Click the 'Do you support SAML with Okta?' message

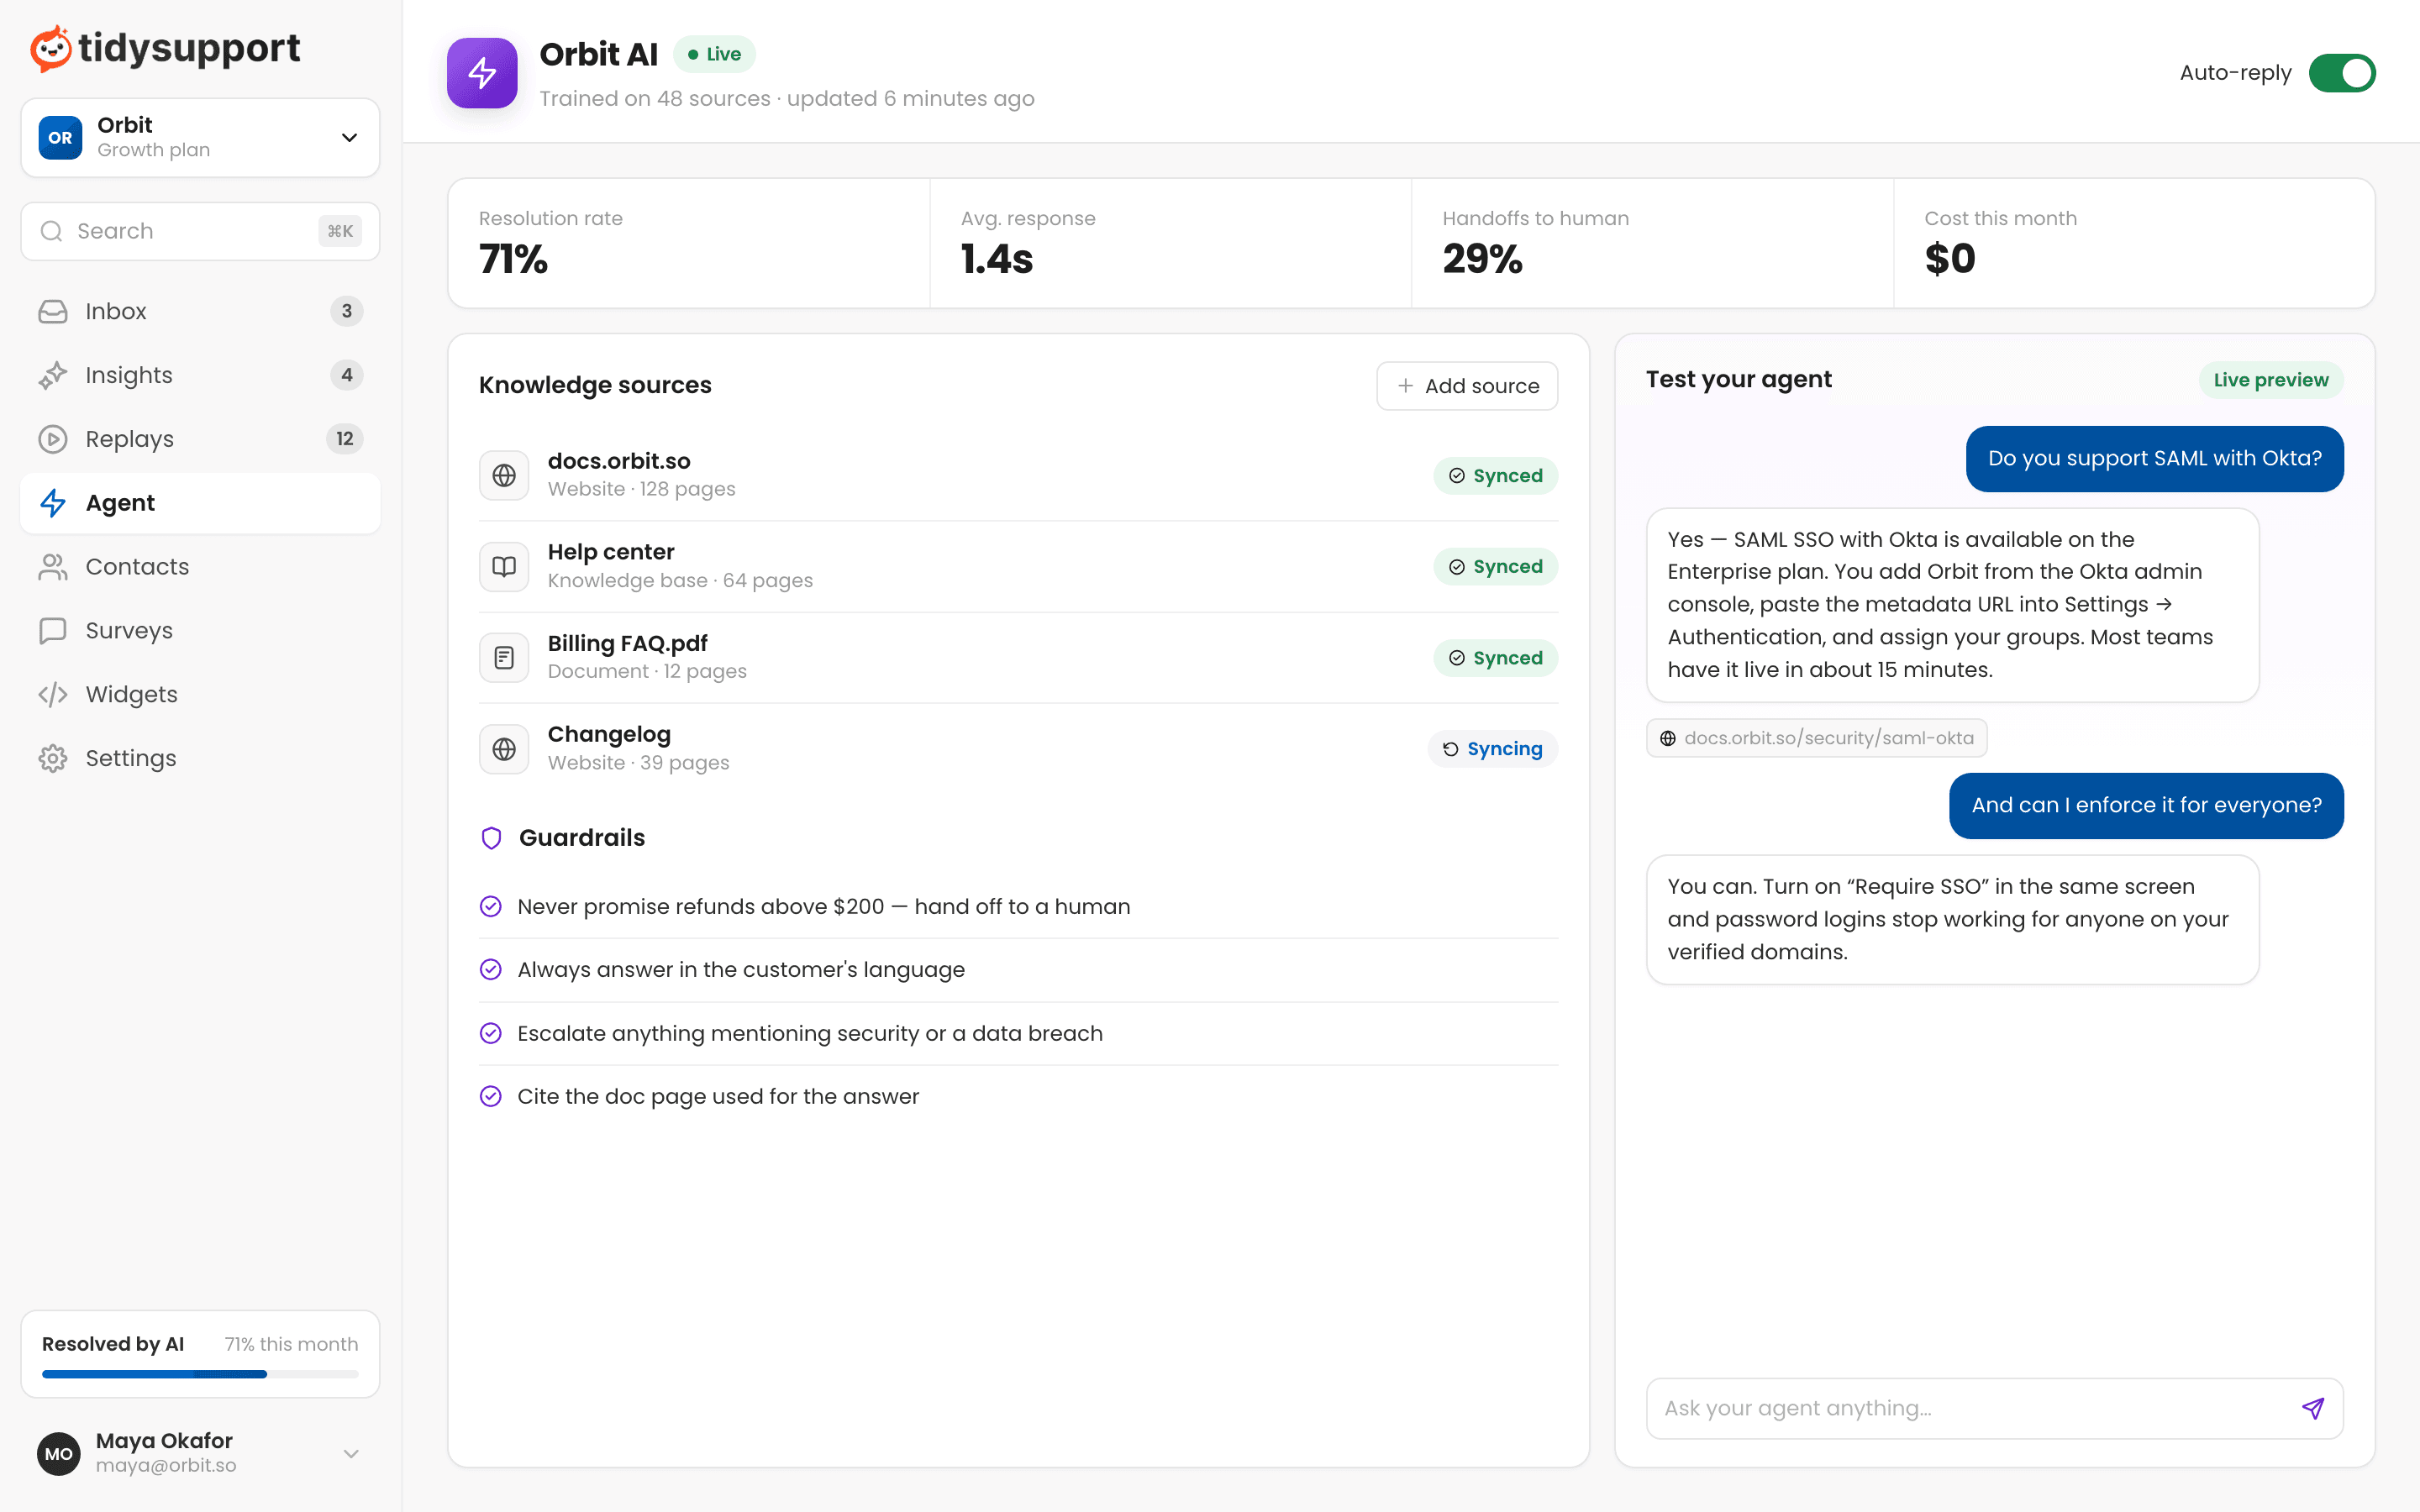(2154, 459)
